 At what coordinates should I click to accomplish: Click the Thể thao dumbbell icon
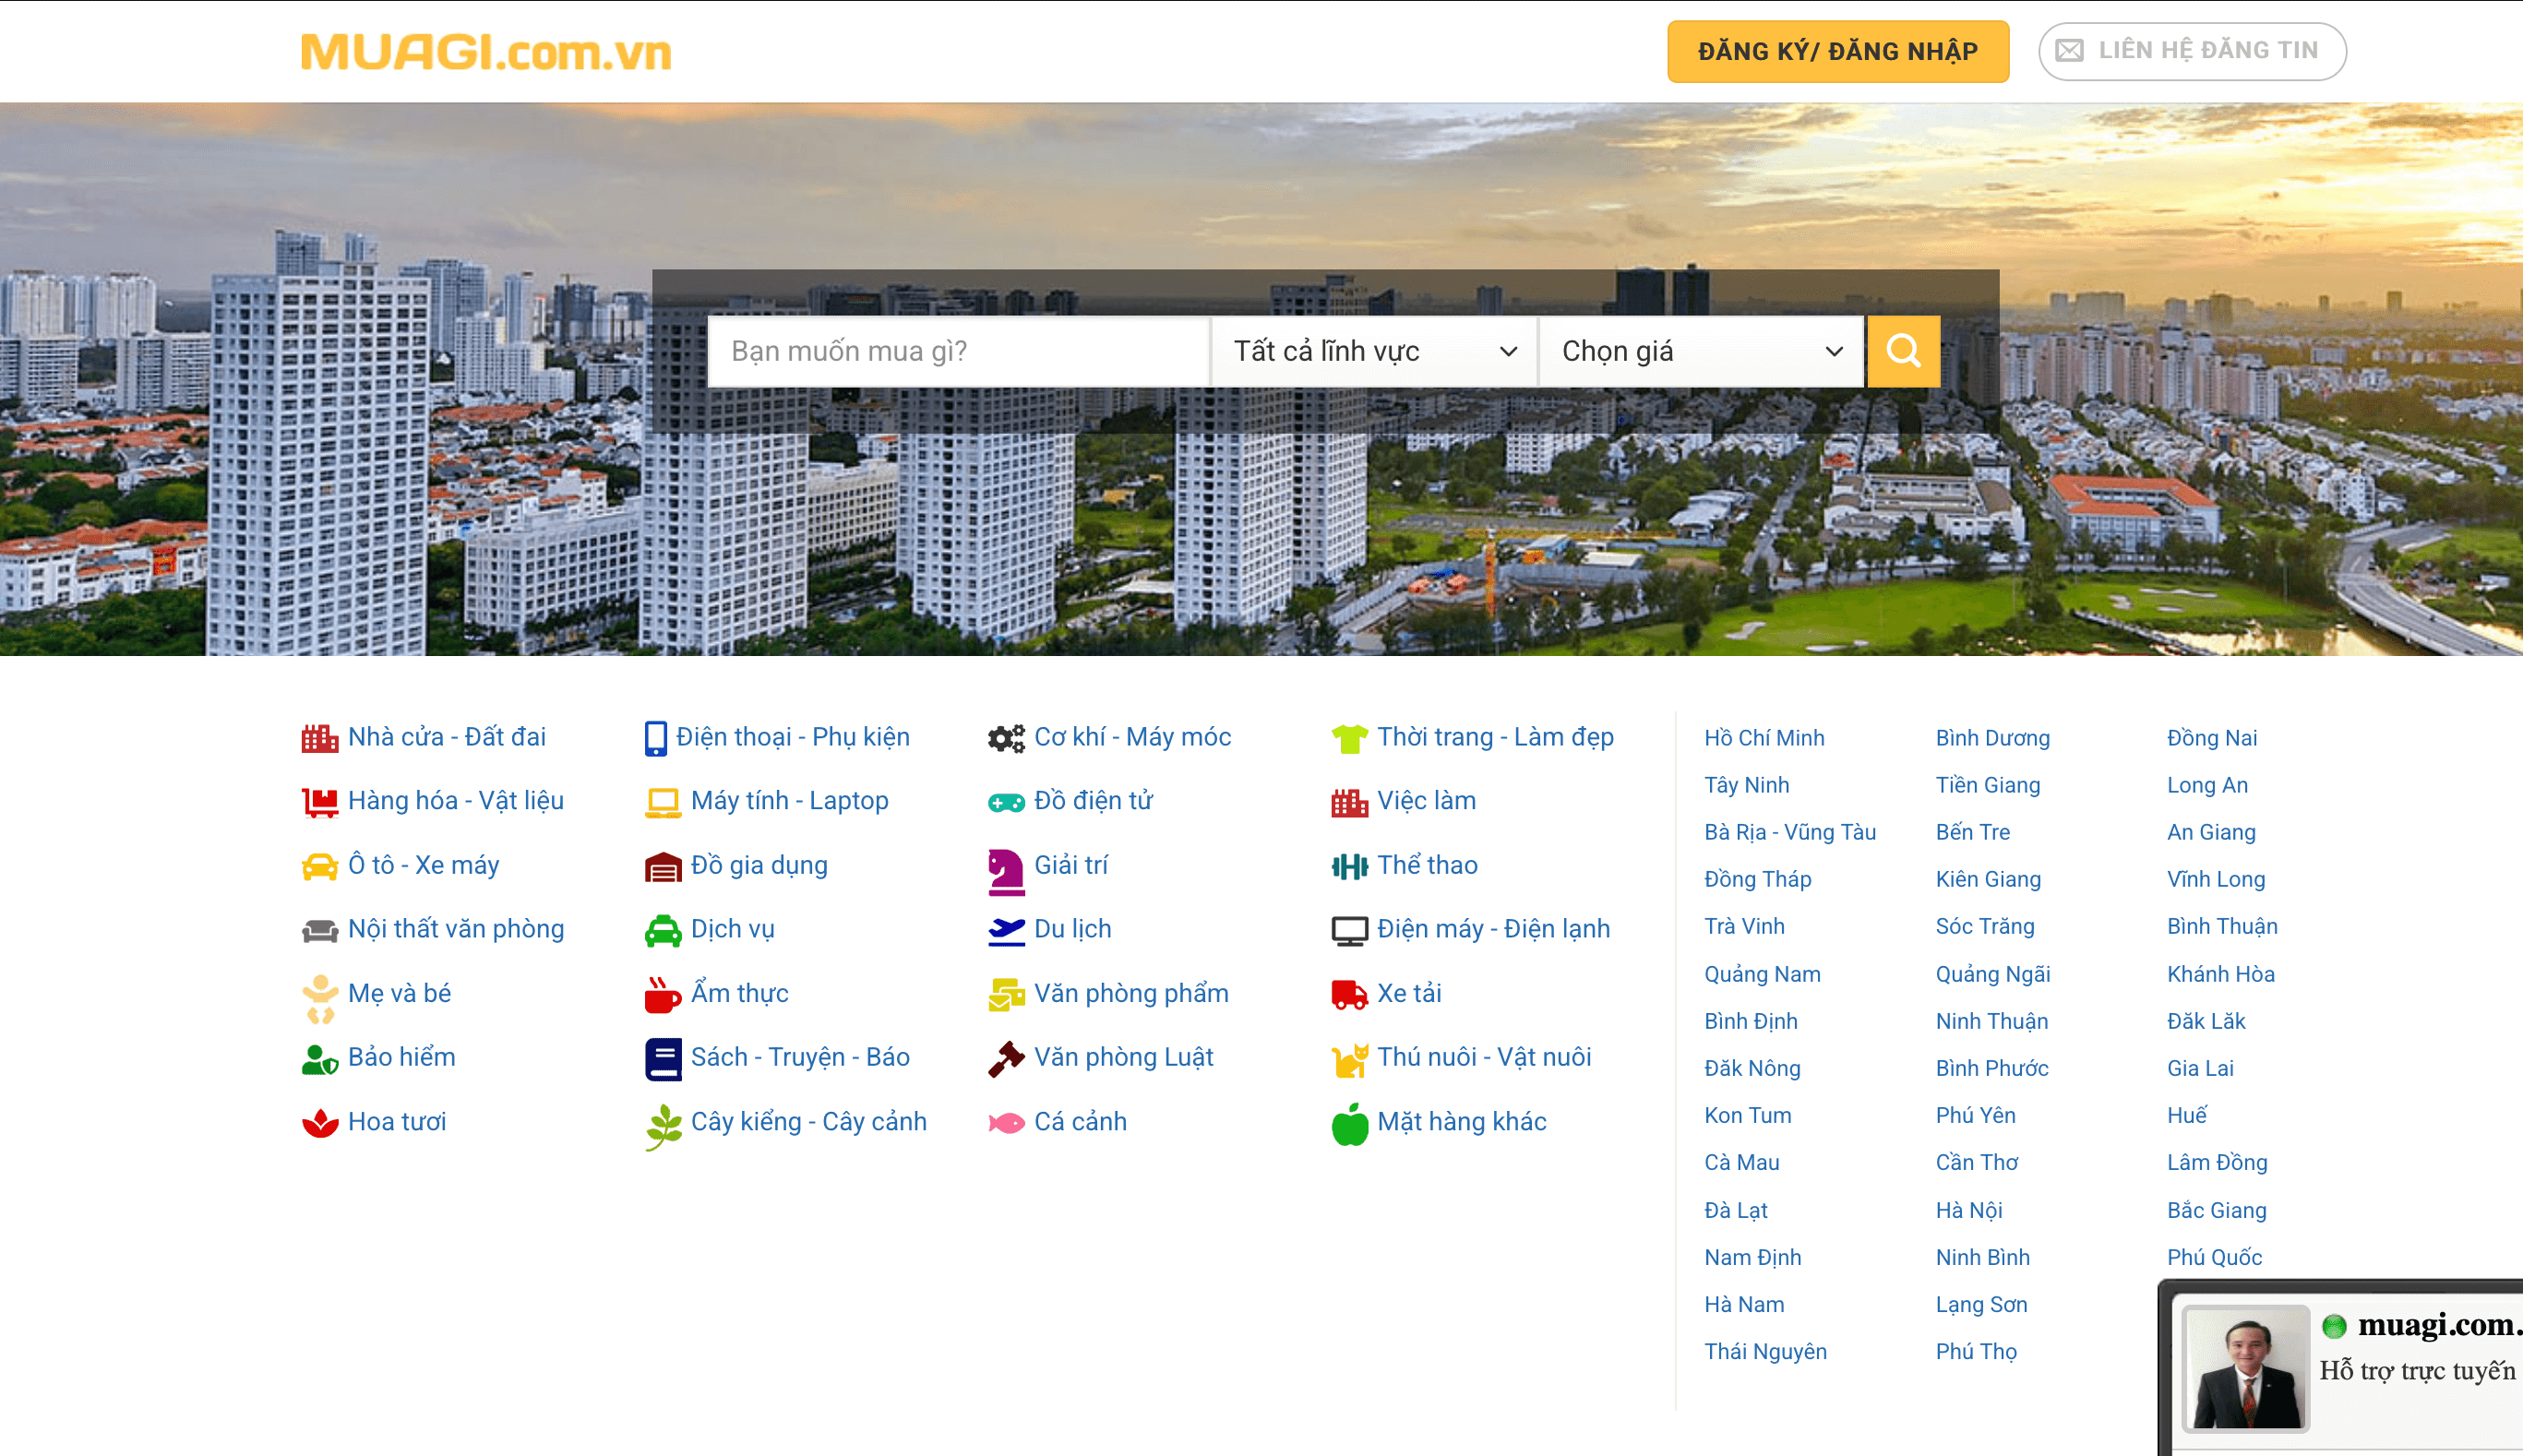(1349, 866)
